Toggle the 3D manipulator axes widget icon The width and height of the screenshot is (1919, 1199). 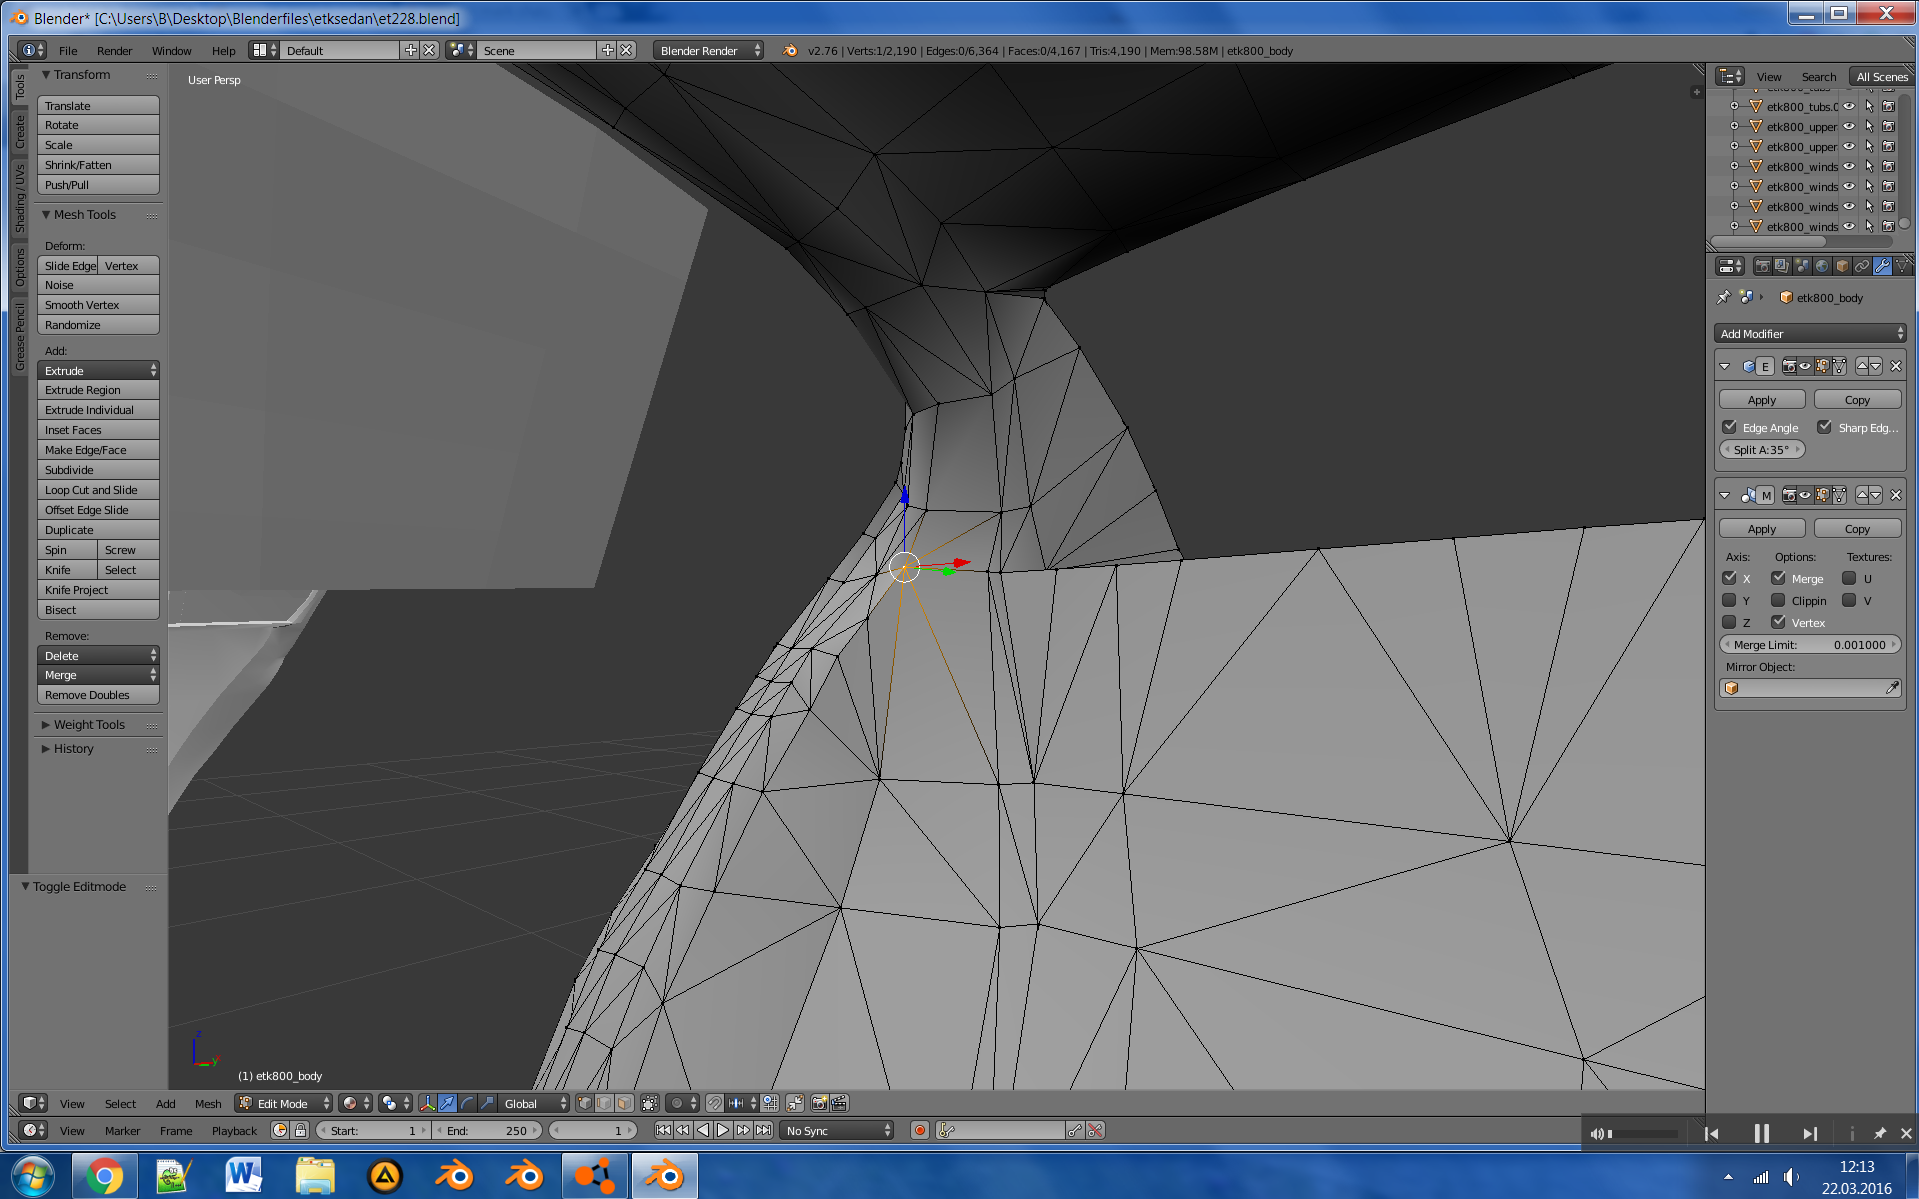(427, 1103)
